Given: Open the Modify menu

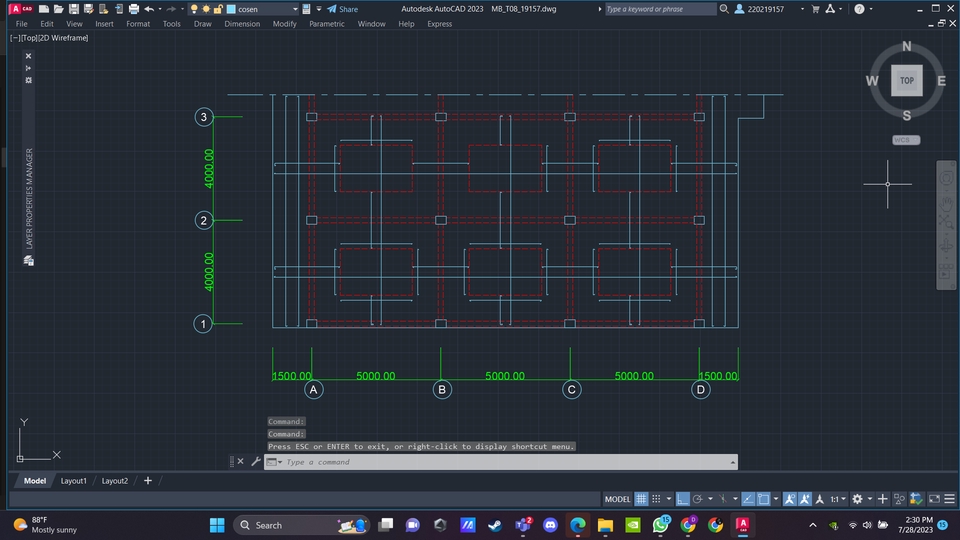Looking at the screenshot, I should point(285,24).
